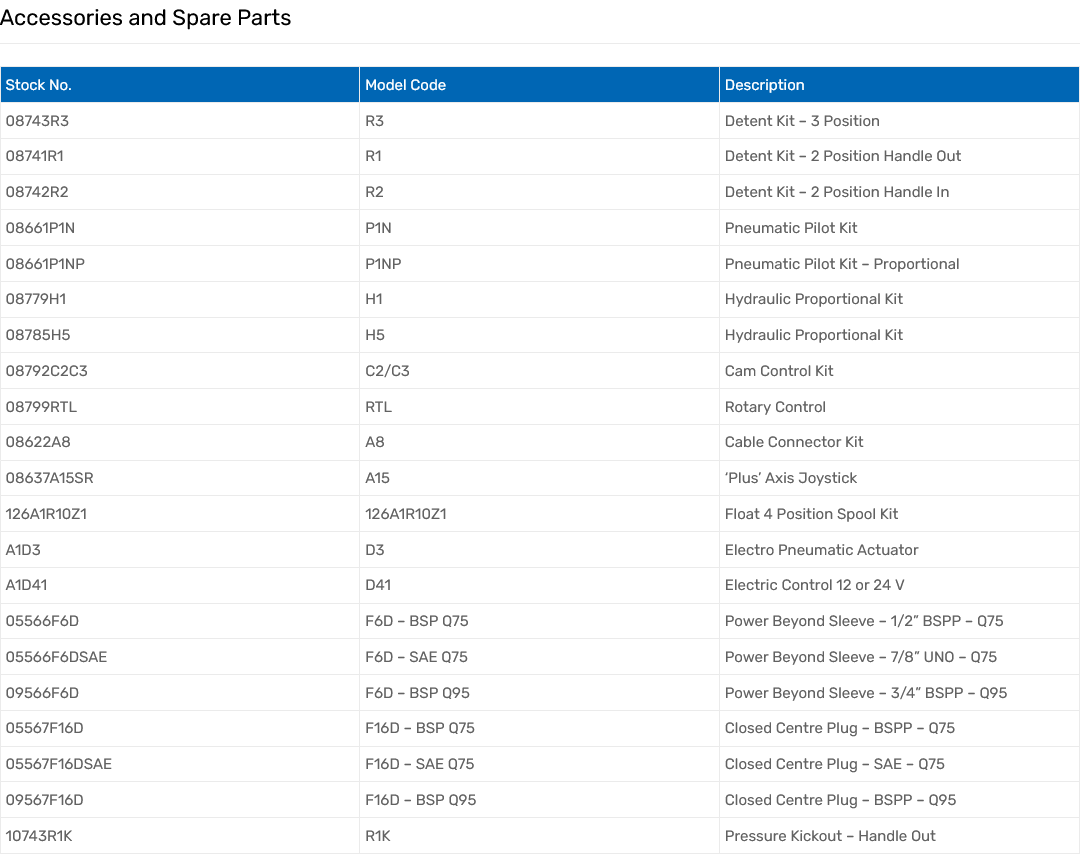
Task: Select stock number 05567F16DSAE
Action: (x=59, y=764)
